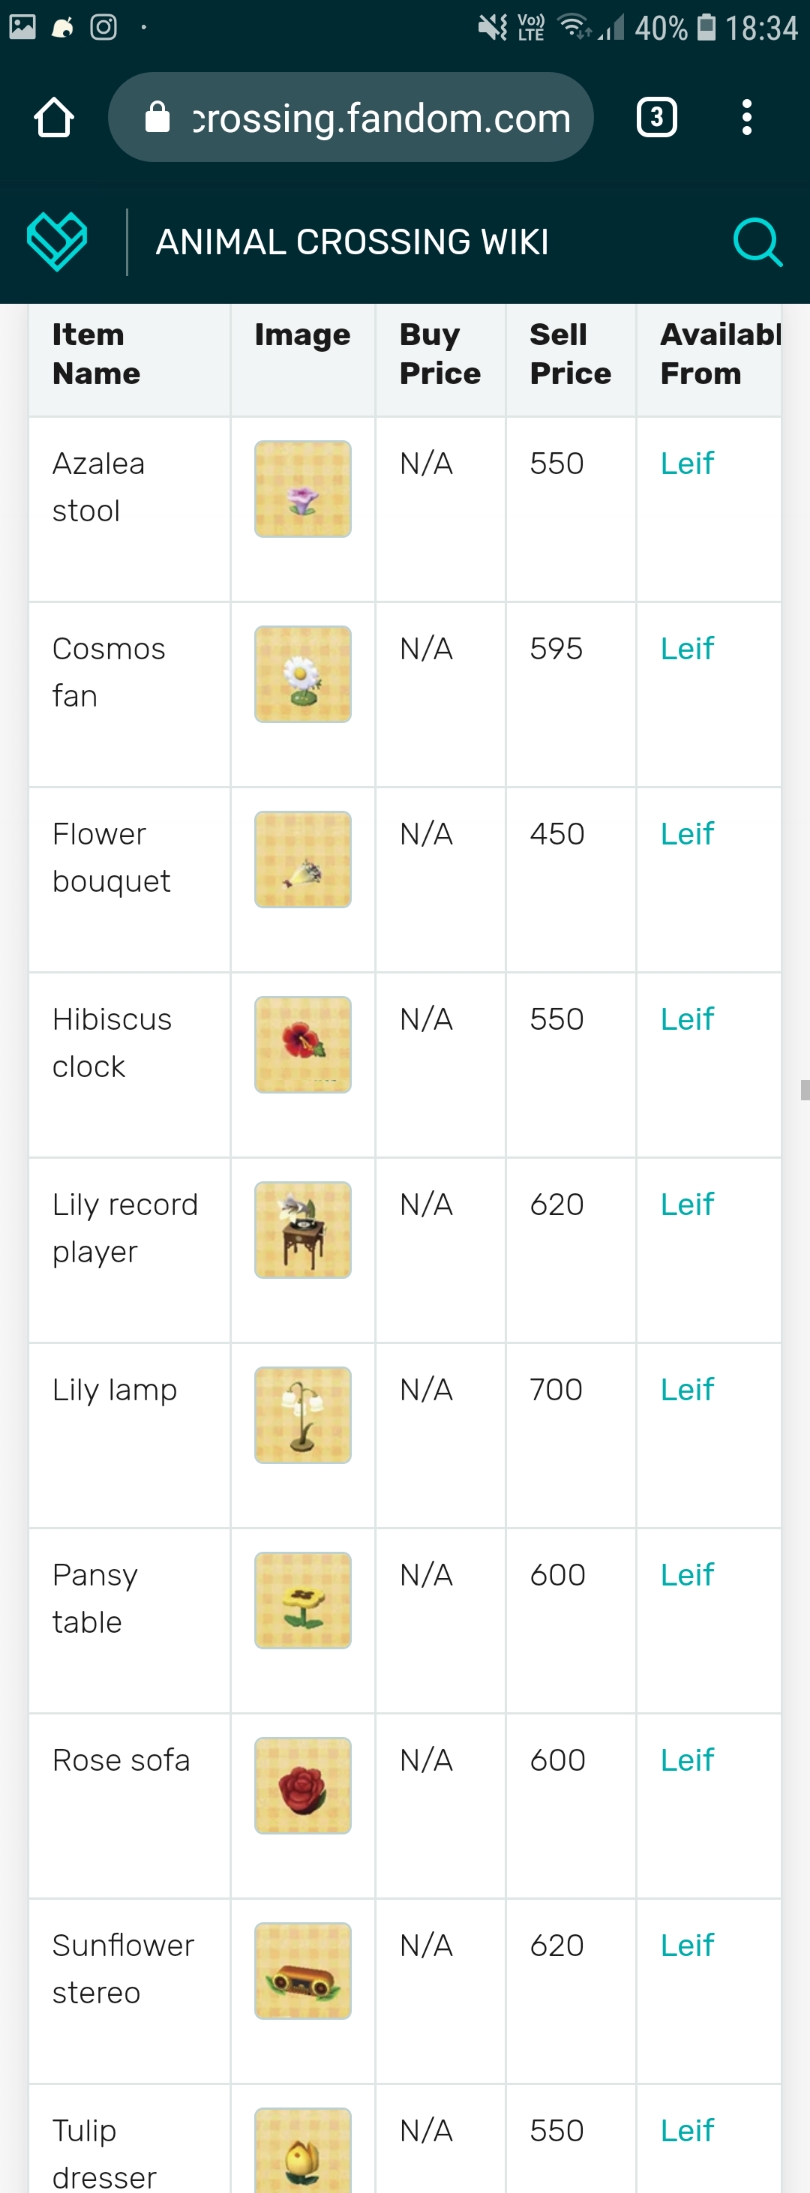Open the browser three-dot menu
Screen dimensions: 810x2193
(x=746, y=118)
